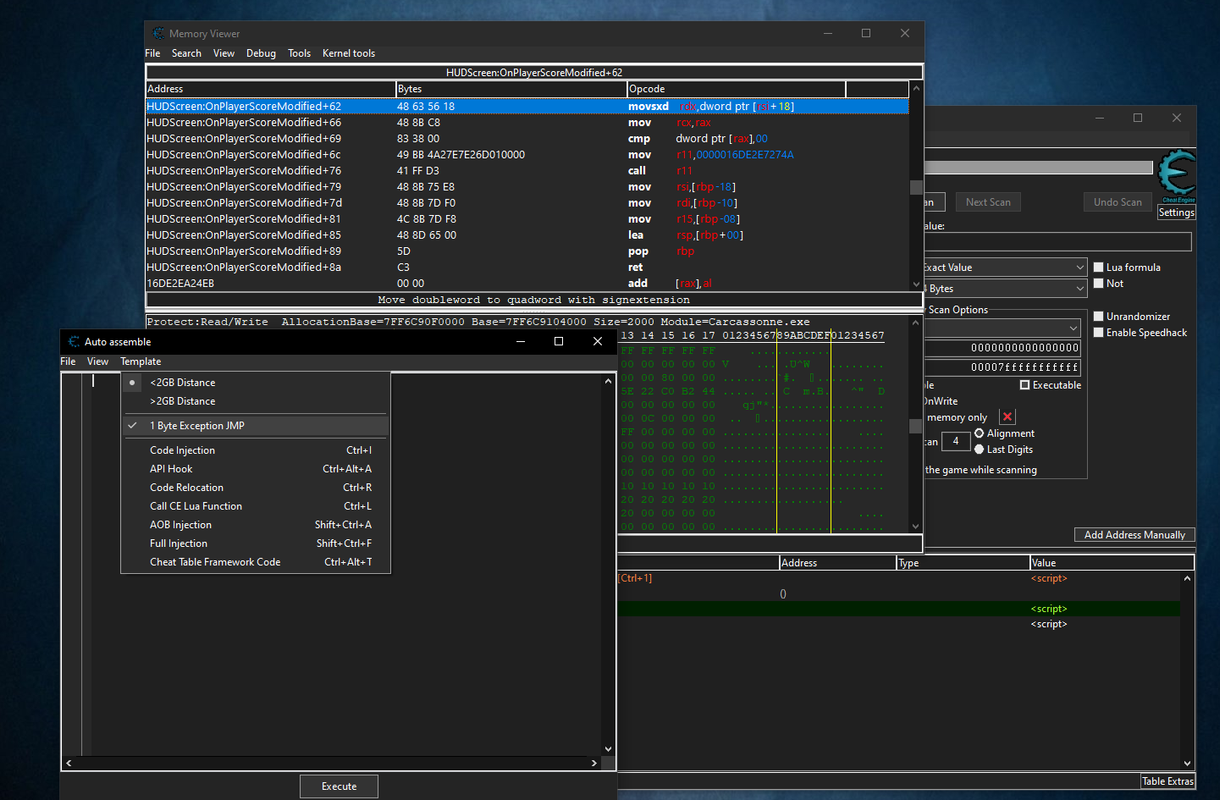Click the Auto assemble horizontal scrollbar

(331, 763)
